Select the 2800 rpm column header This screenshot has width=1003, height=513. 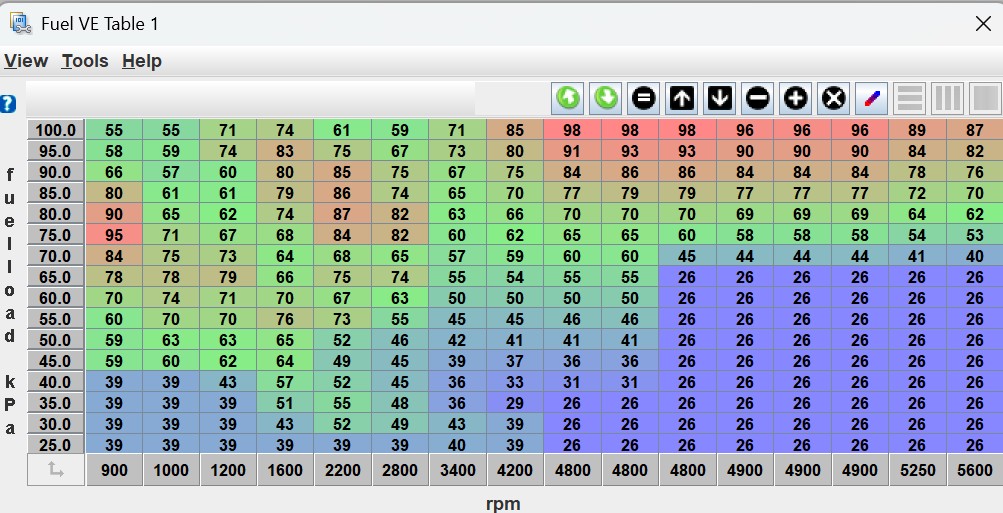(400, 470)
